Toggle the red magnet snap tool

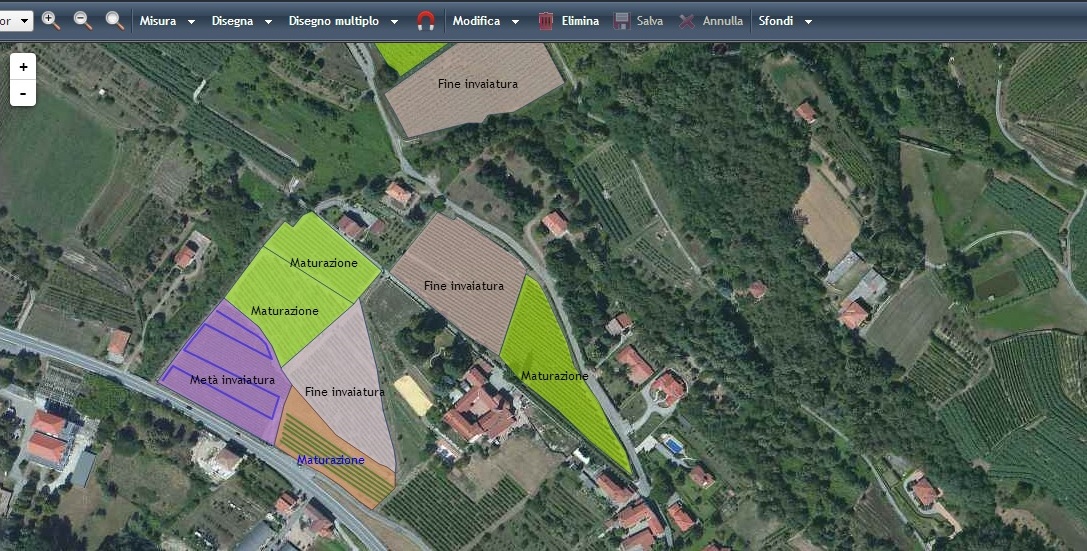pos(426,21)
